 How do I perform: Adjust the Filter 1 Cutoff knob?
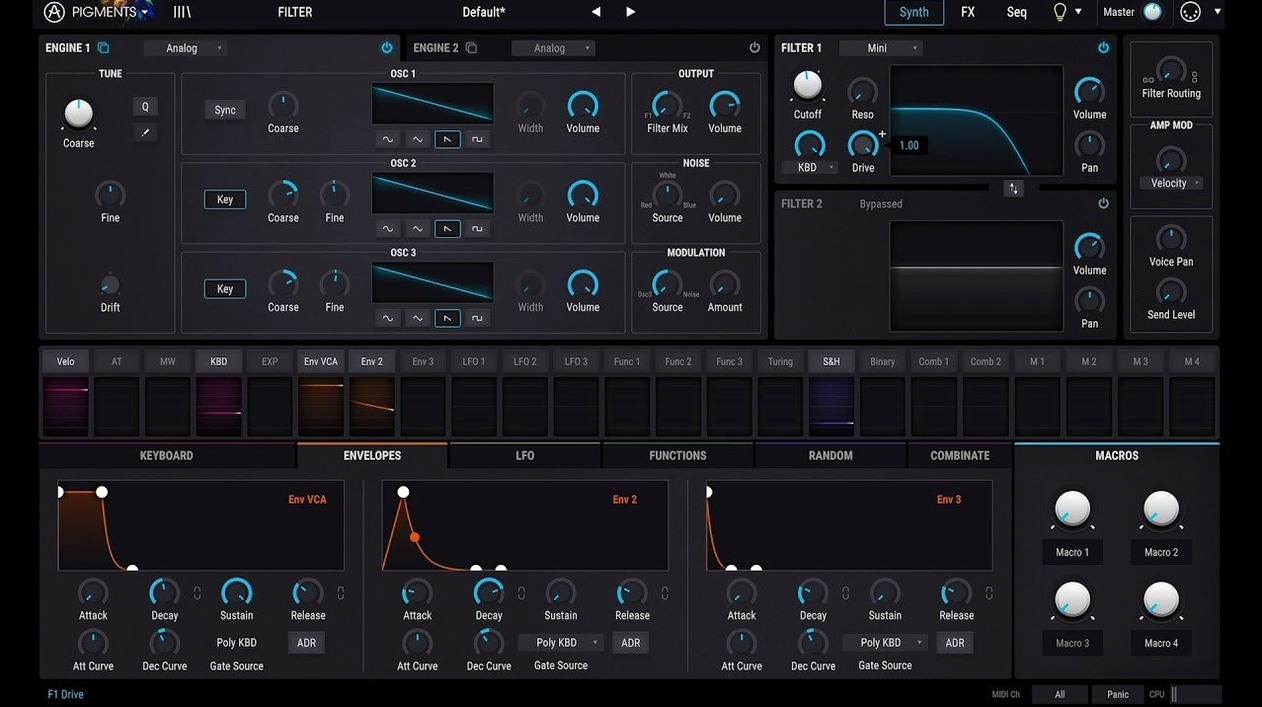pos(807,86)
